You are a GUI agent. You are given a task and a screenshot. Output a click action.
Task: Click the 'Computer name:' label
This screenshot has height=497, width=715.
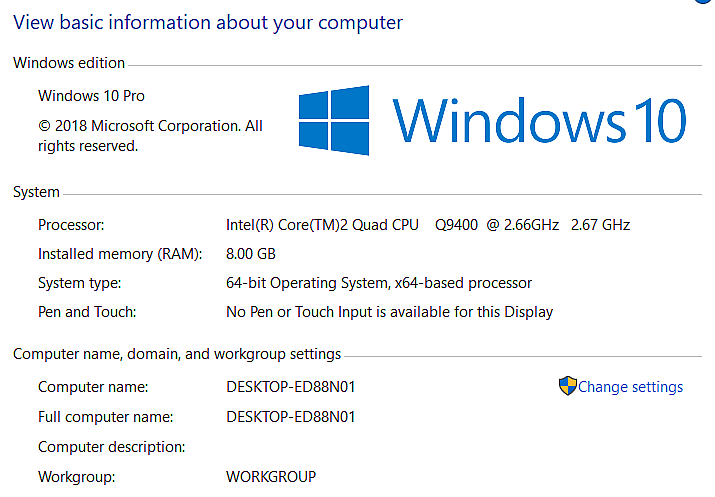click(x=93, y=387)
